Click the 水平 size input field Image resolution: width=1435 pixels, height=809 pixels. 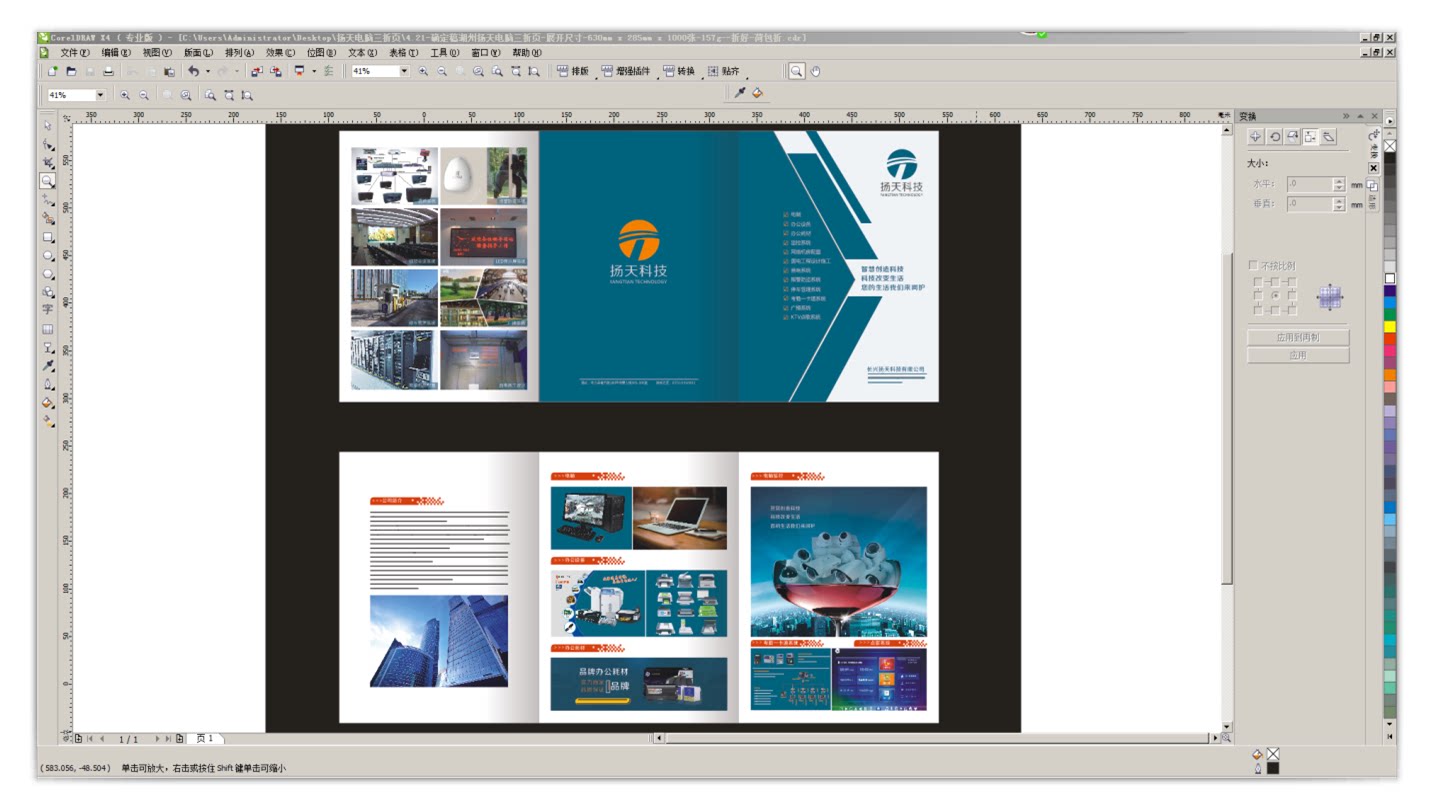coord(1310,184)
